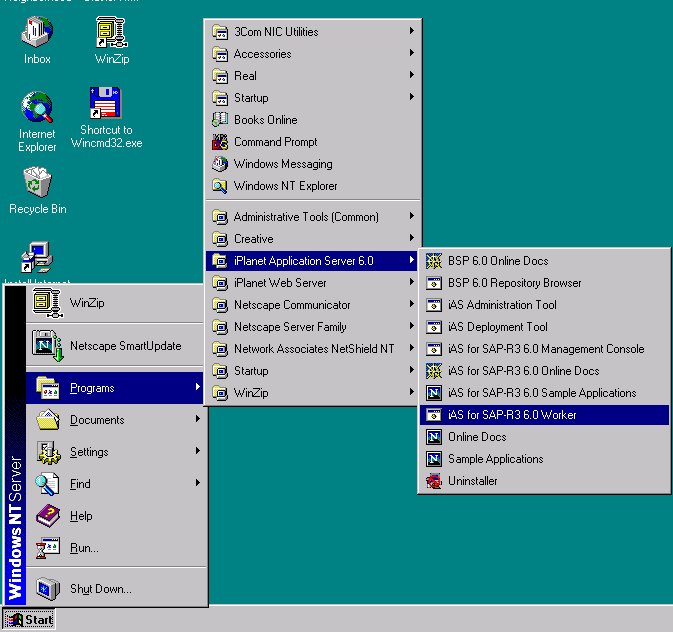Expand the Netscape Server Family submenu arrow

coord(412,325)
